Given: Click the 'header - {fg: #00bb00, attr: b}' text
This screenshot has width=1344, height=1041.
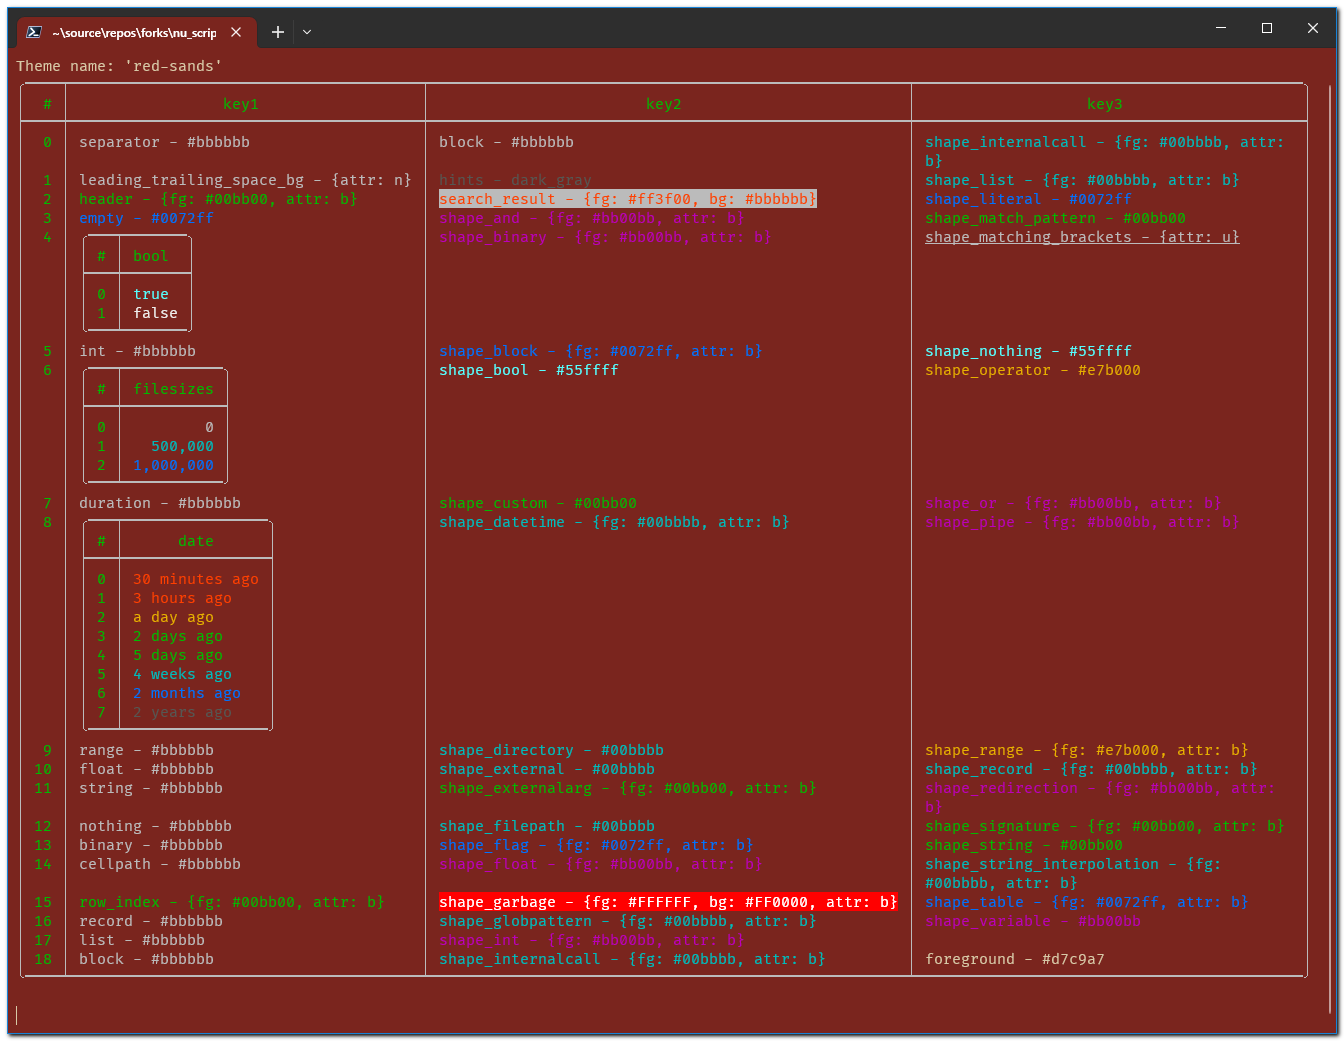Looking at the screenshot, I should [218, 199].
